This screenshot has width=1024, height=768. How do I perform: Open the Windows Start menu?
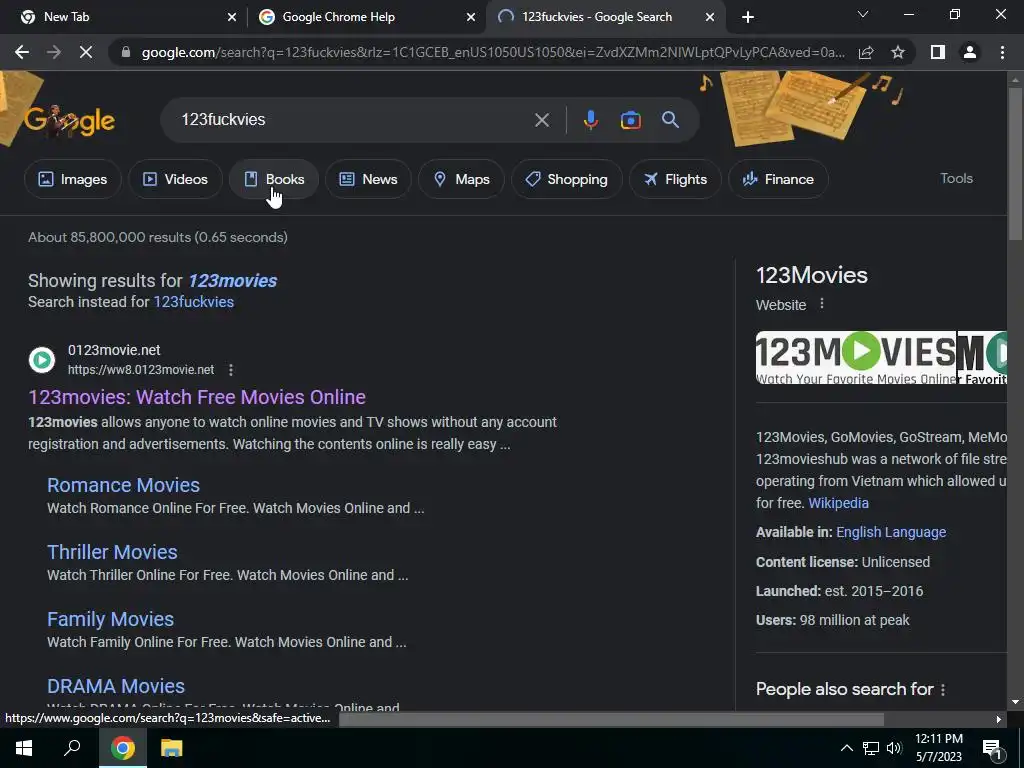tap(24, 748)
